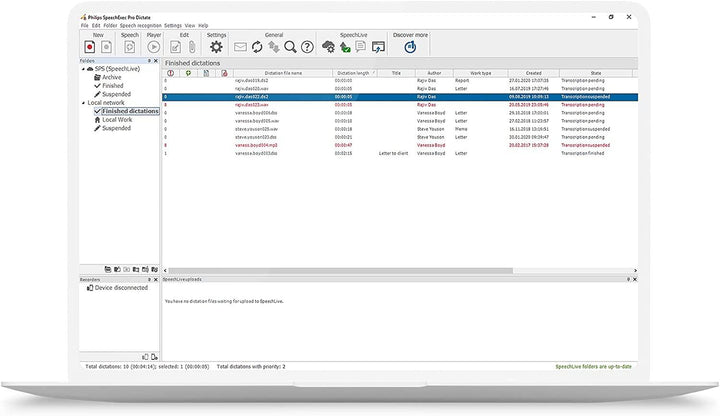720x416 pixels.
Task: Click 'SpeechLive folders are up-to-date' status text
Action: (593, 366)
